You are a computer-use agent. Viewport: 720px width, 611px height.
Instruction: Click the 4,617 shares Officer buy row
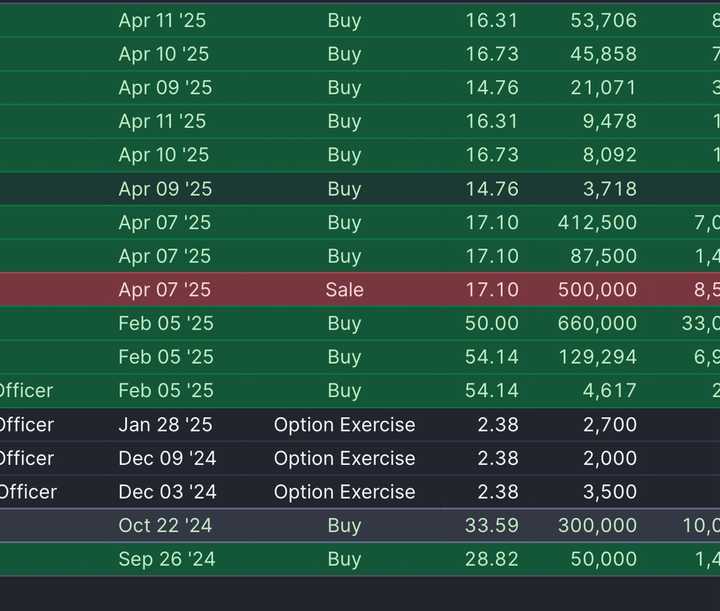pyautogui.click(x=360, y=391)
